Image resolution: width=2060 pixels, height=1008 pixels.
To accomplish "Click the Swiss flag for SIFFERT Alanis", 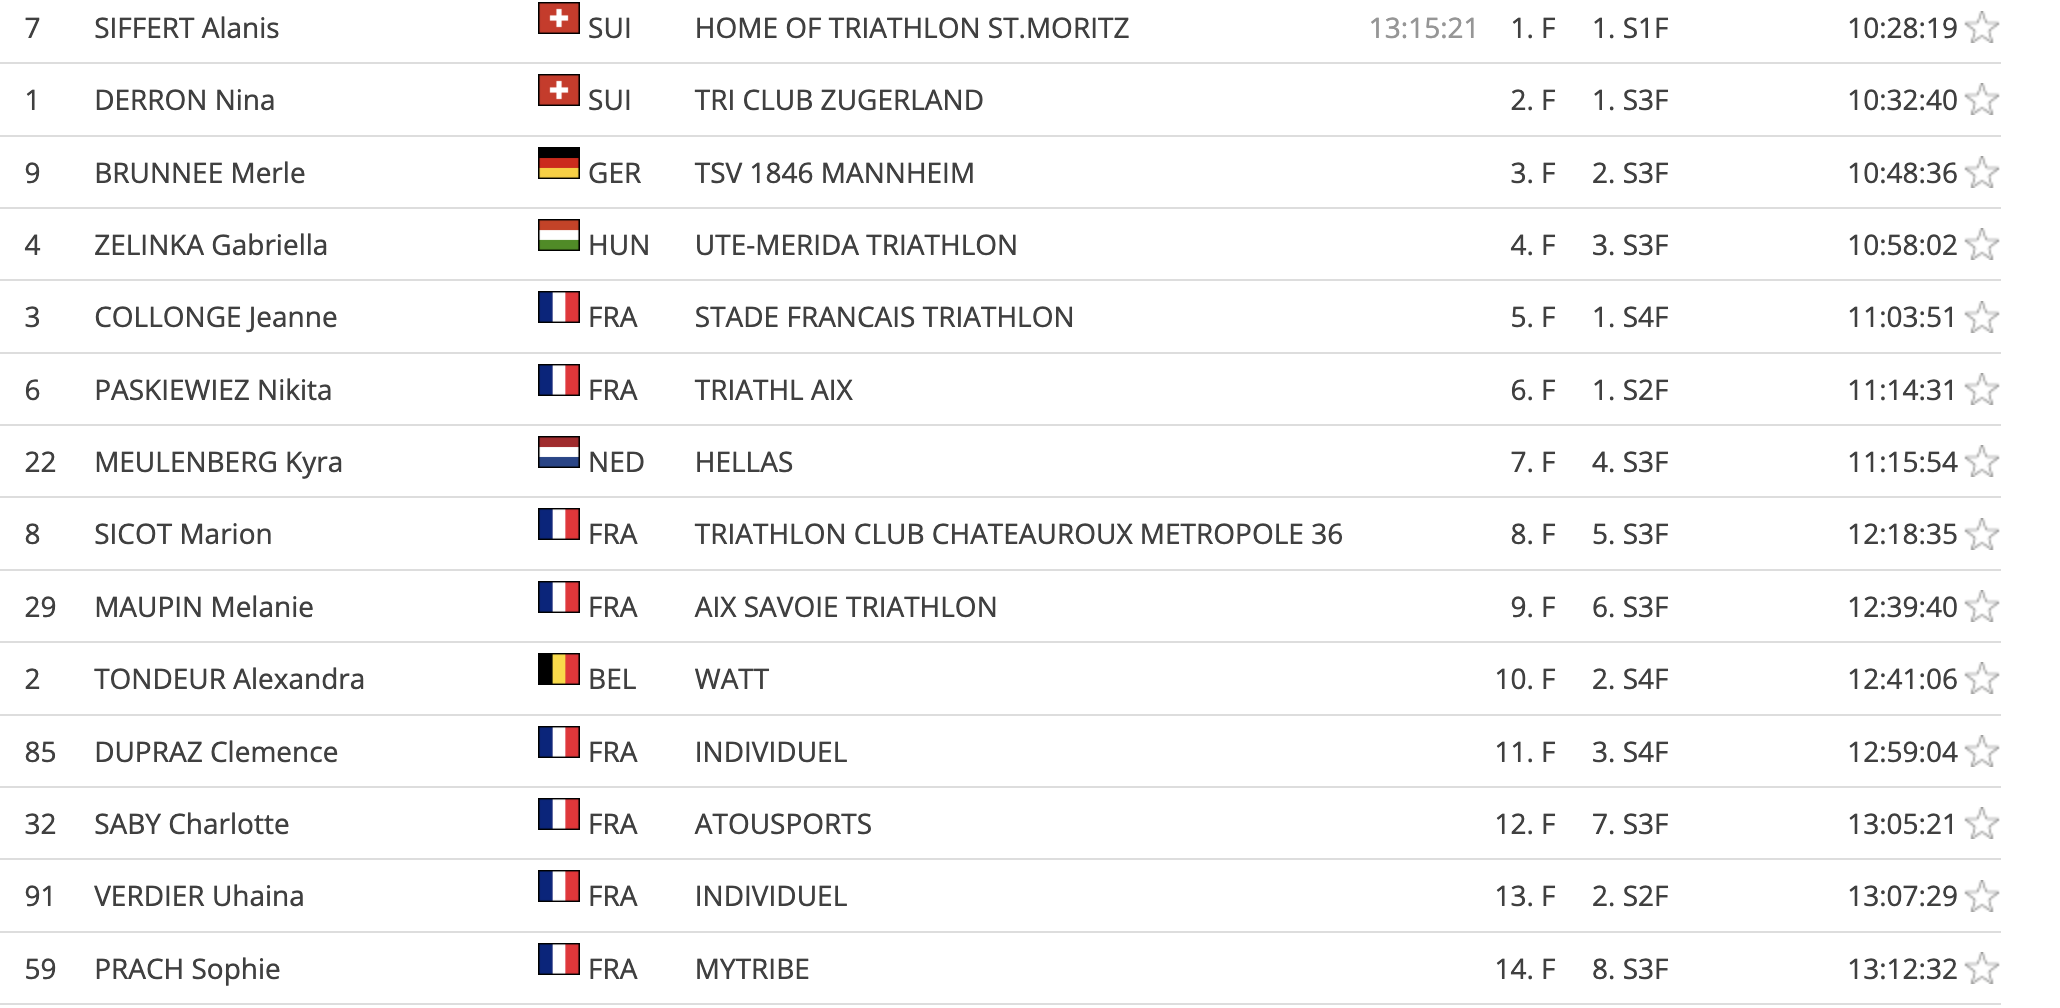I will coord(559,18).
